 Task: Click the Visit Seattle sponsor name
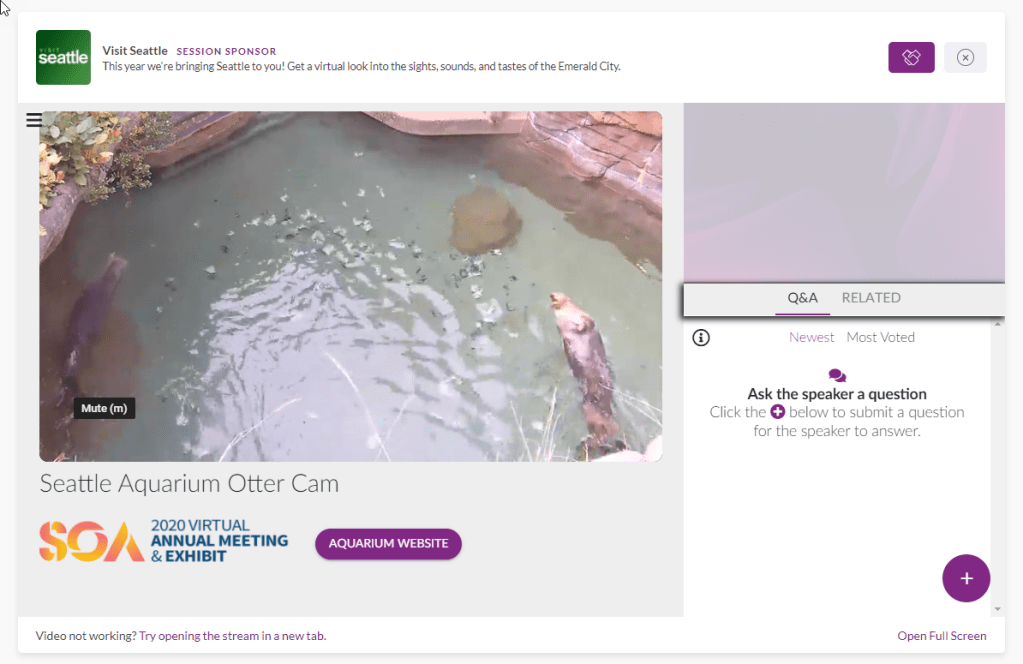pyautogui.click(x=135, y=51)
